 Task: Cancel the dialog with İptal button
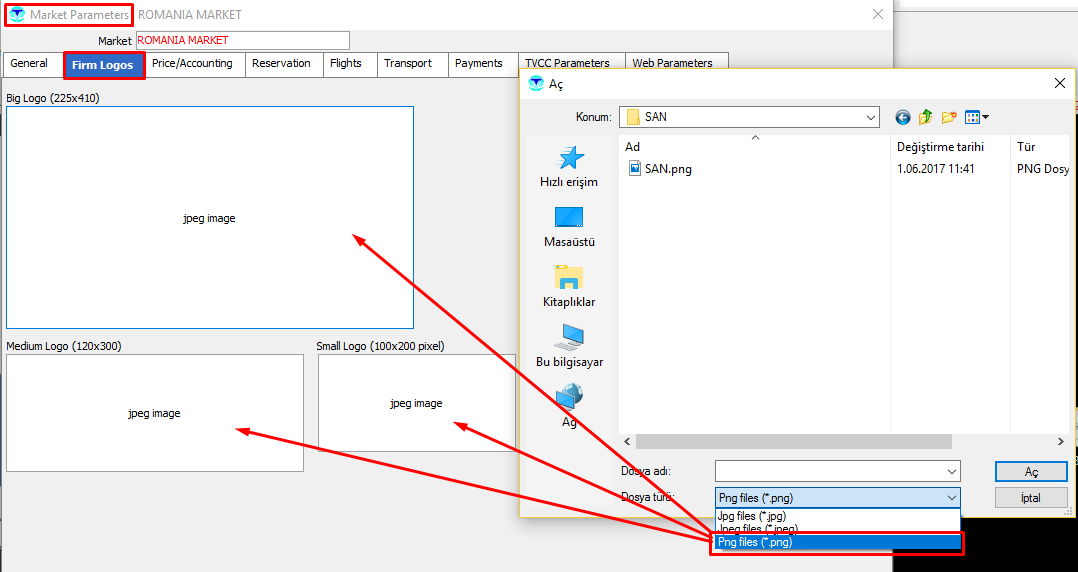click(1030, 497)
